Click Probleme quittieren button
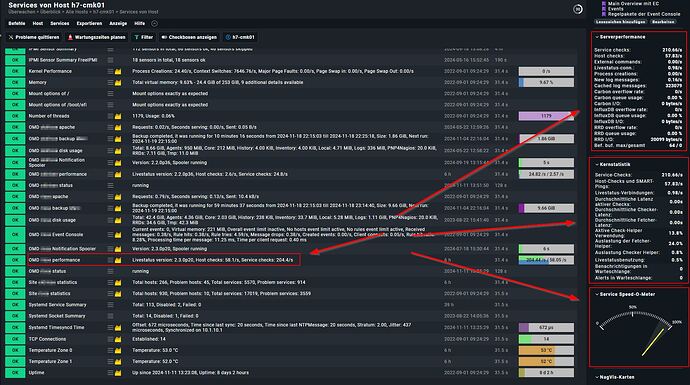The width and height of the screenshot is (690, 385). 34,37
